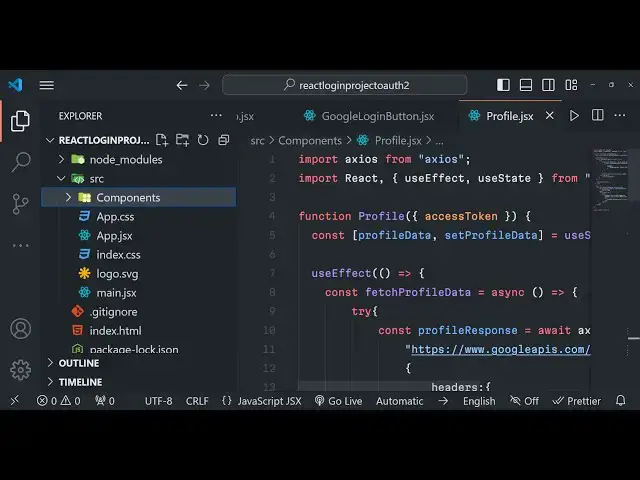Expand the TIMELINE section

click(x=139, y=382)
